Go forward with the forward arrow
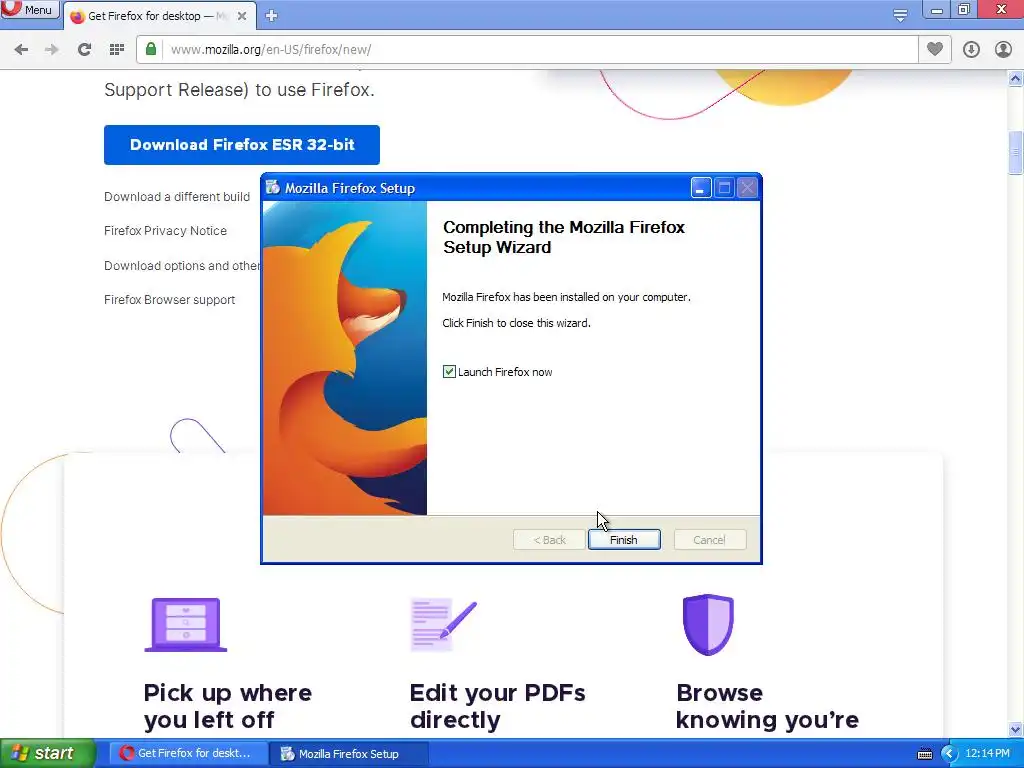The width and height of the screenshot is (1024, 768). [x=52, y=50]
